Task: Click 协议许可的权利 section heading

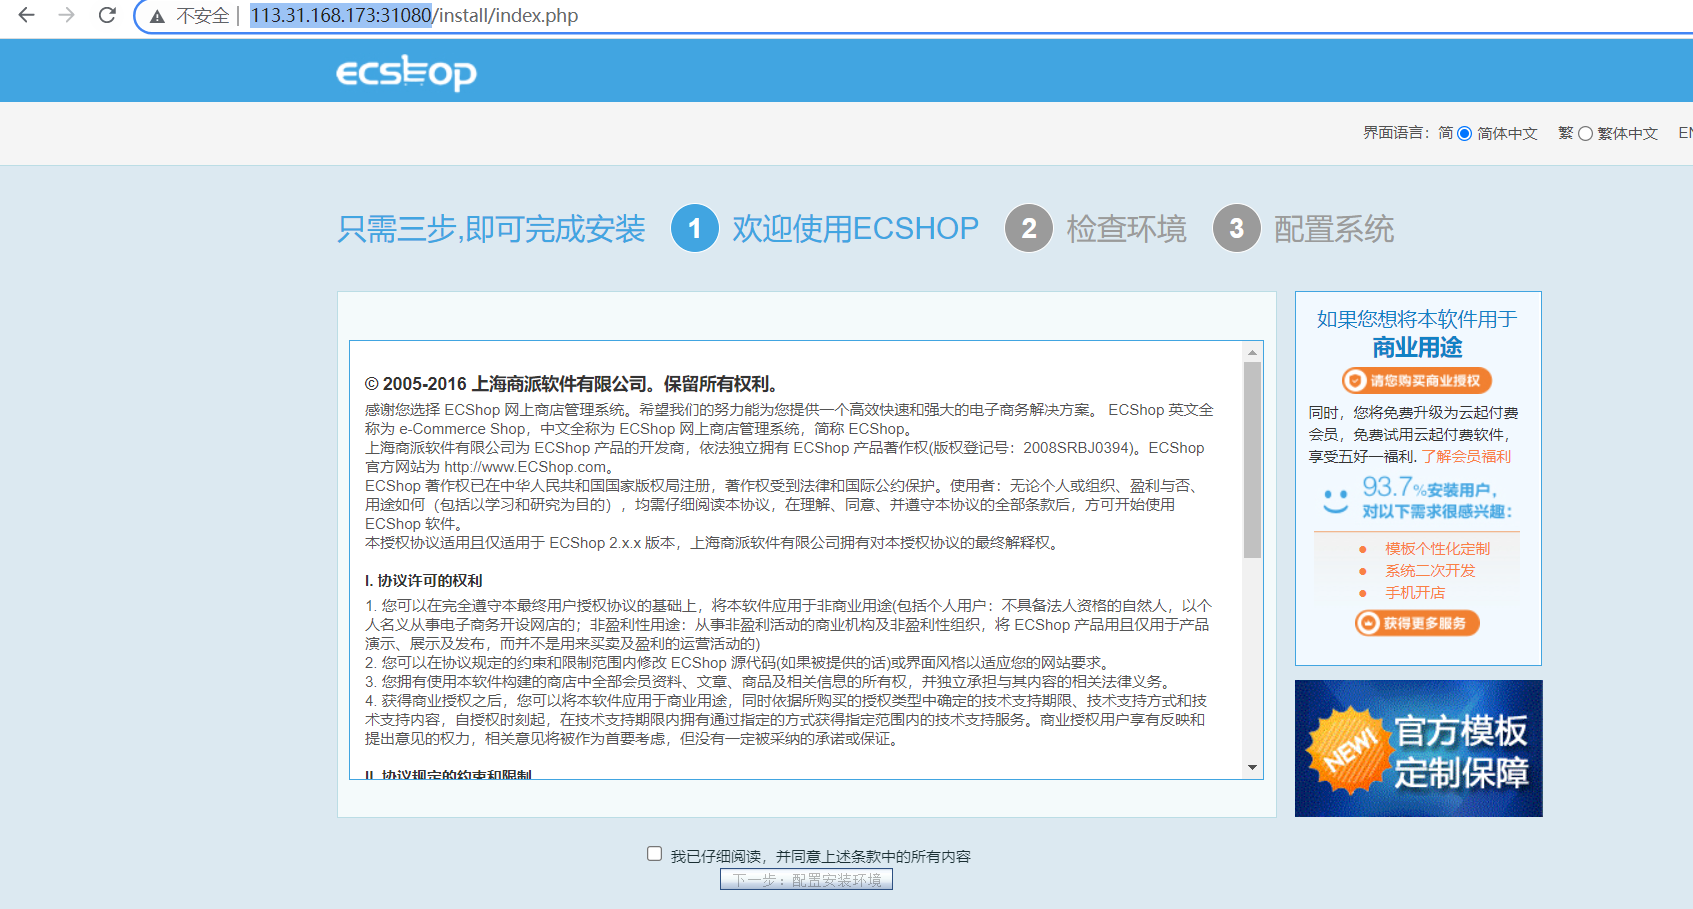Action: pos(424,580)
